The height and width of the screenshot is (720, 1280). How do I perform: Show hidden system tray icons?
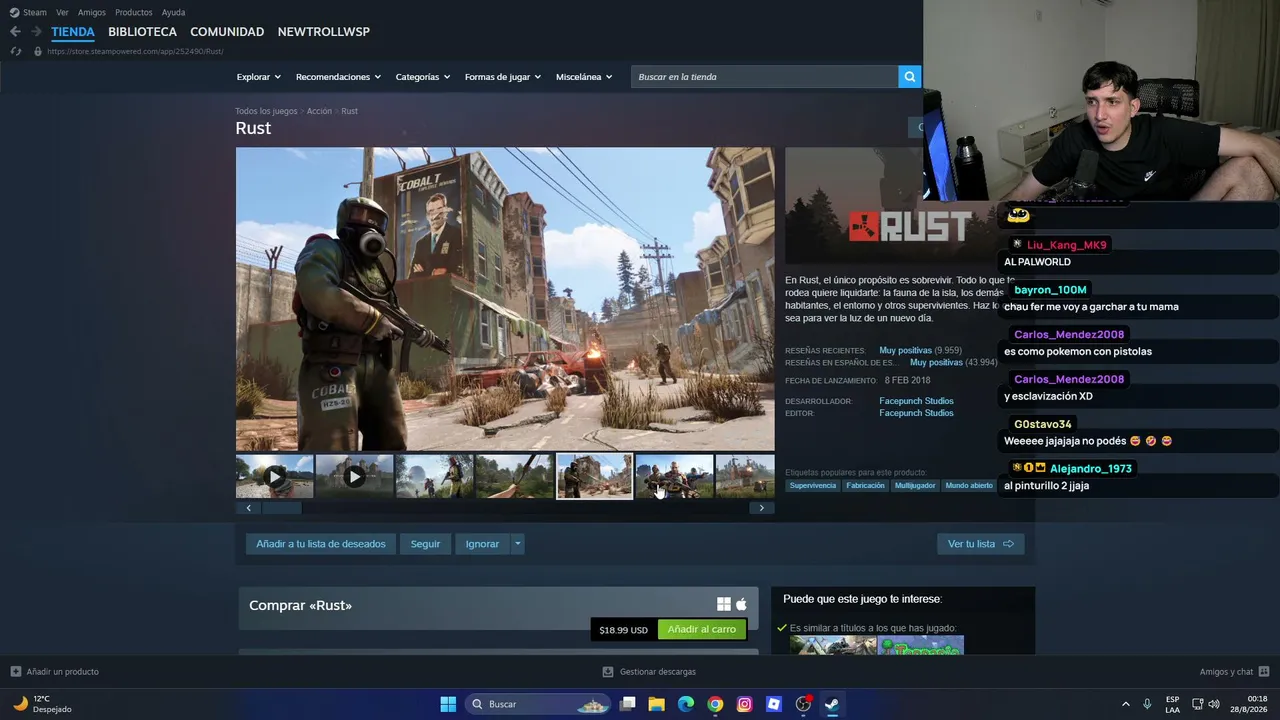1126,704
